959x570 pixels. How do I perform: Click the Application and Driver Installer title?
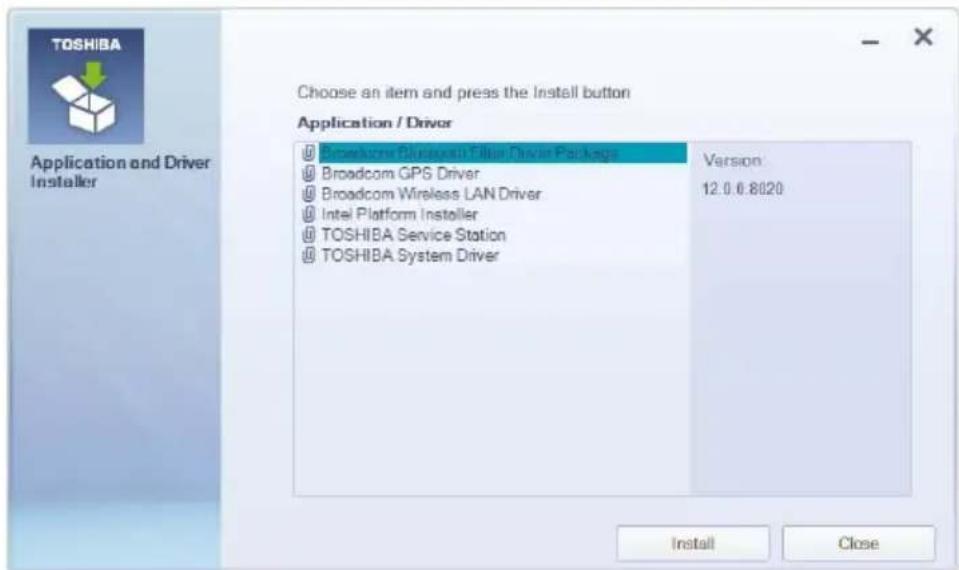click(120, 172)
